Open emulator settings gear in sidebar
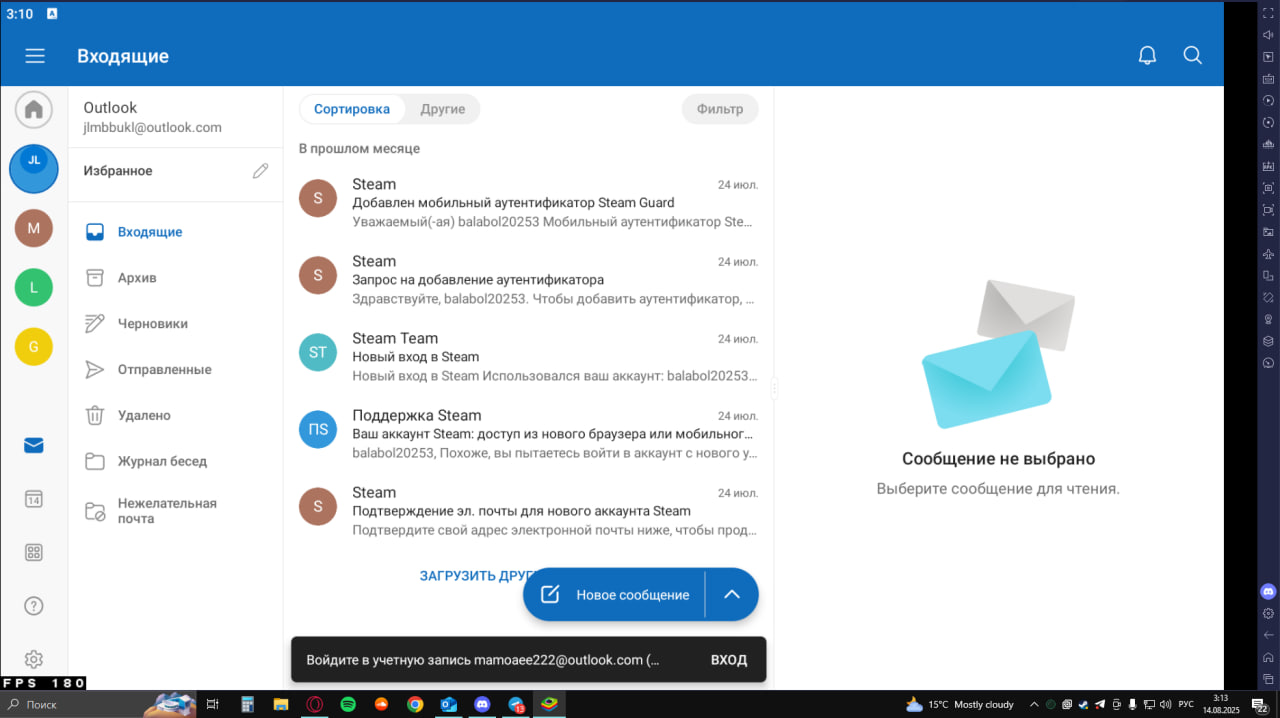Viewport: 1280px width, 718px height. click(1268, 613)
